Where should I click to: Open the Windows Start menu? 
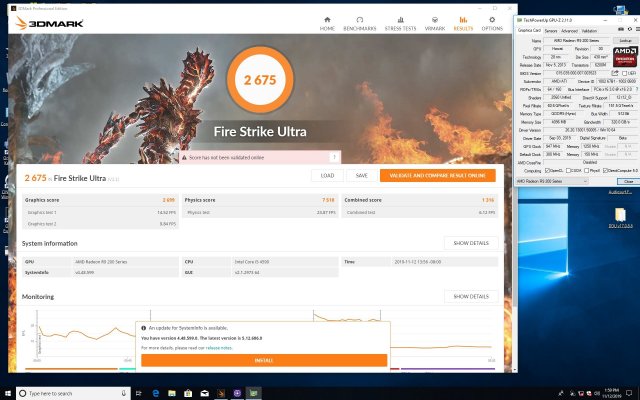pos(8,393)
